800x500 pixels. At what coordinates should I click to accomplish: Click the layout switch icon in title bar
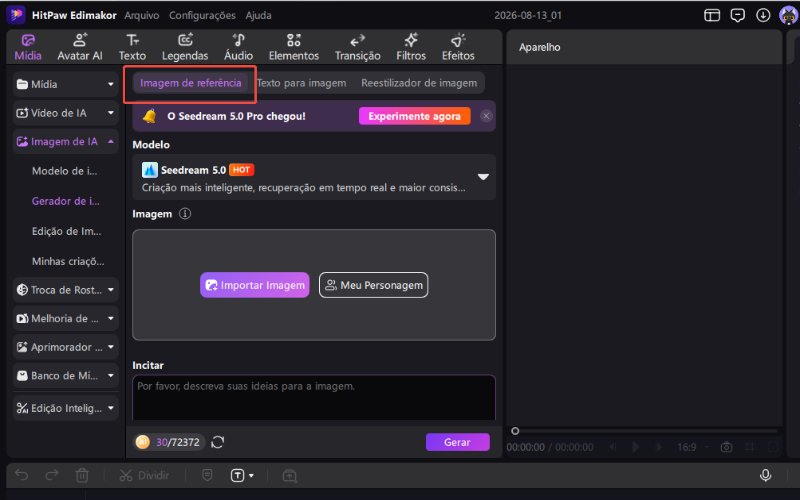712,15
